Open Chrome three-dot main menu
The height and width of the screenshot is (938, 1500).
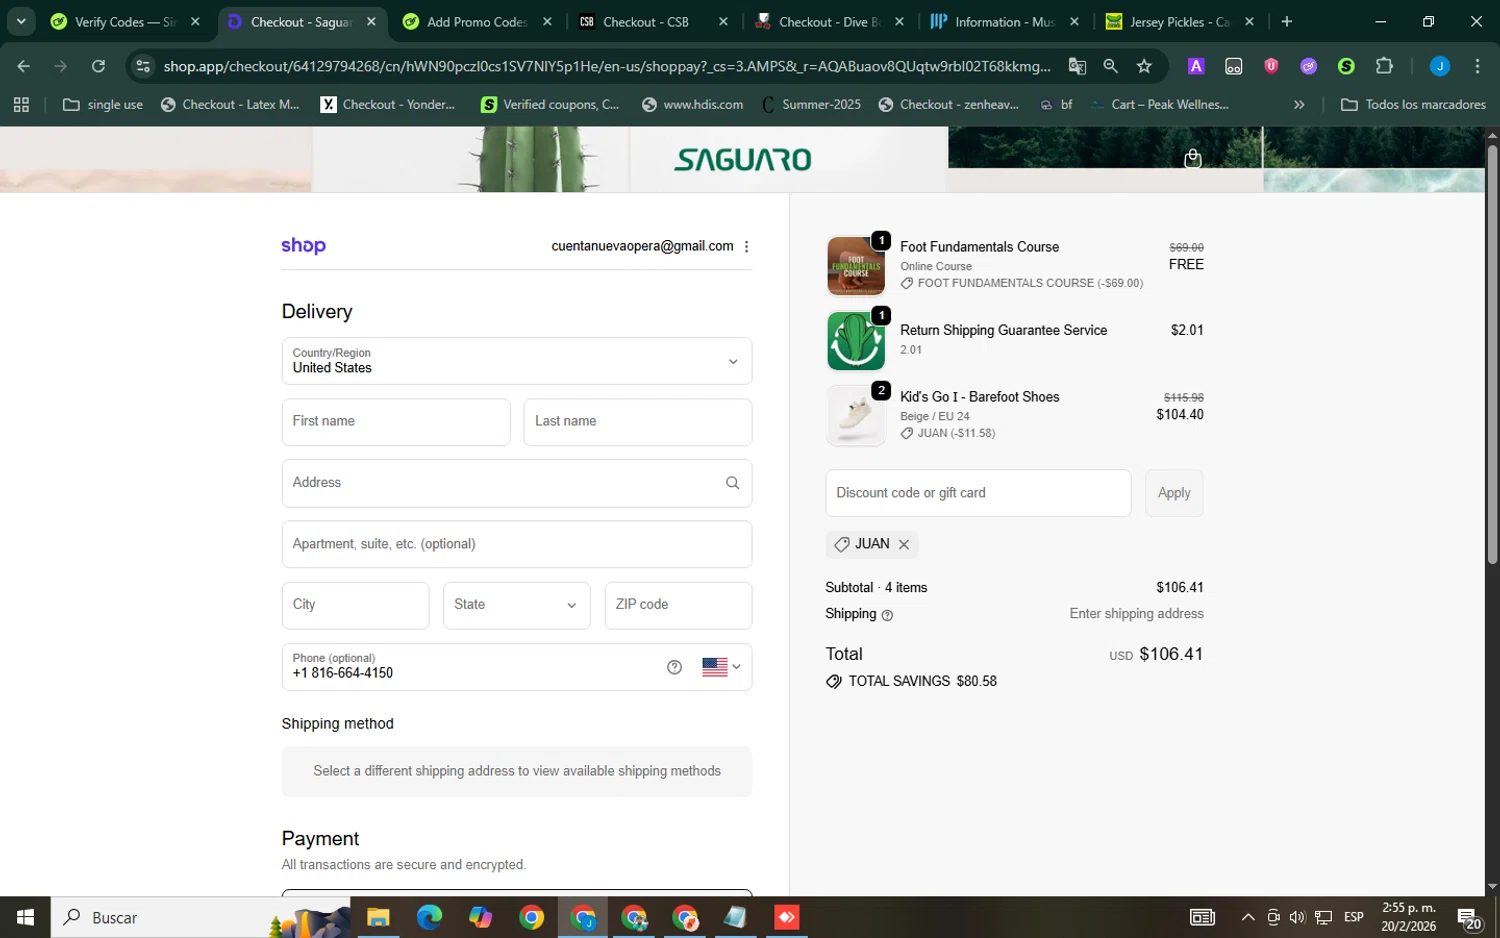(1477, 66)
